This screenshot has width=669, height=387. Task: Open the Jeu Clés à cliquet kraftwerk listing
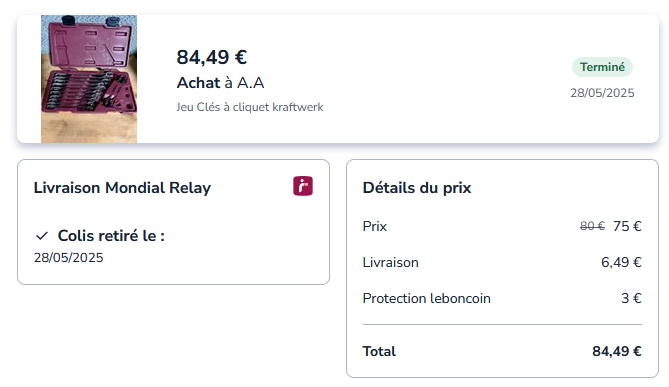(x=250, y=107)
